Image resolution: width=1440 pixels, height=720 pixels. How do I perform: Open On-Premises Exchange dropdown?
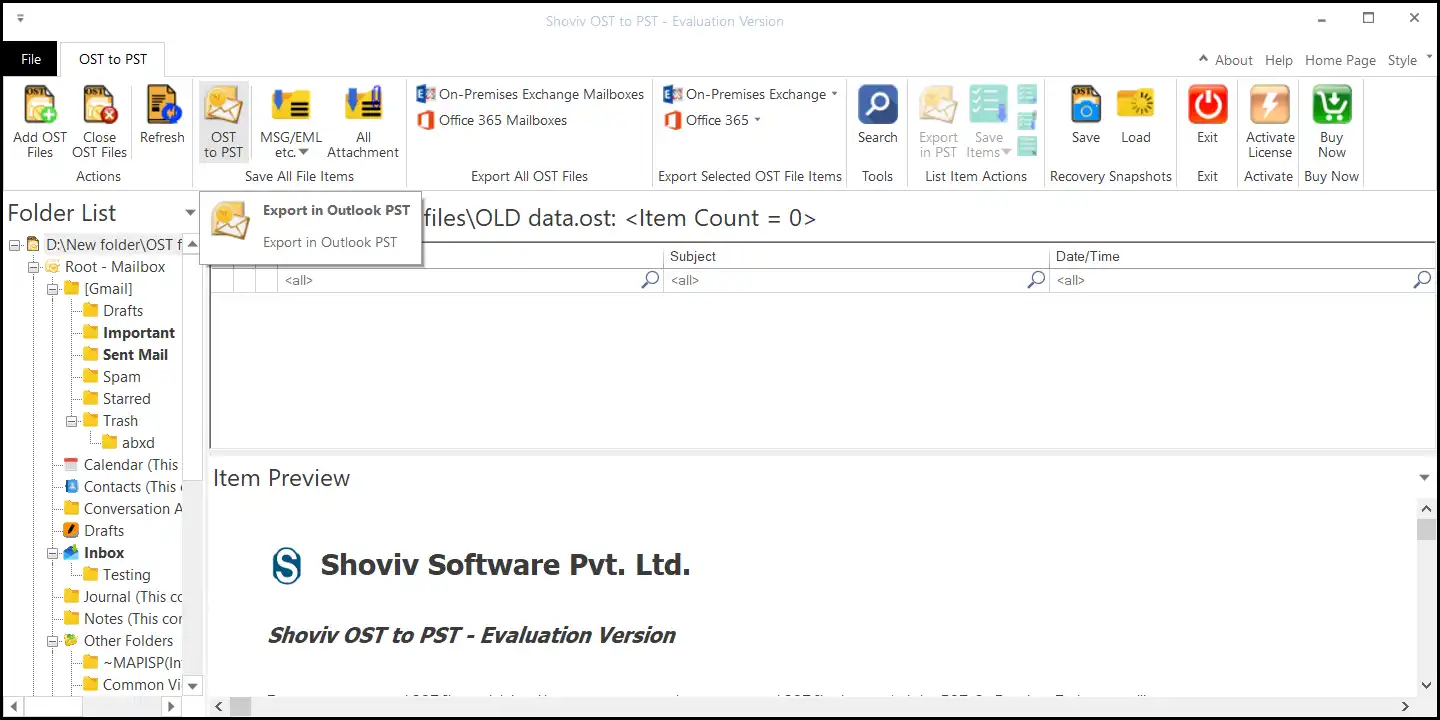click(x=751, y=94)
